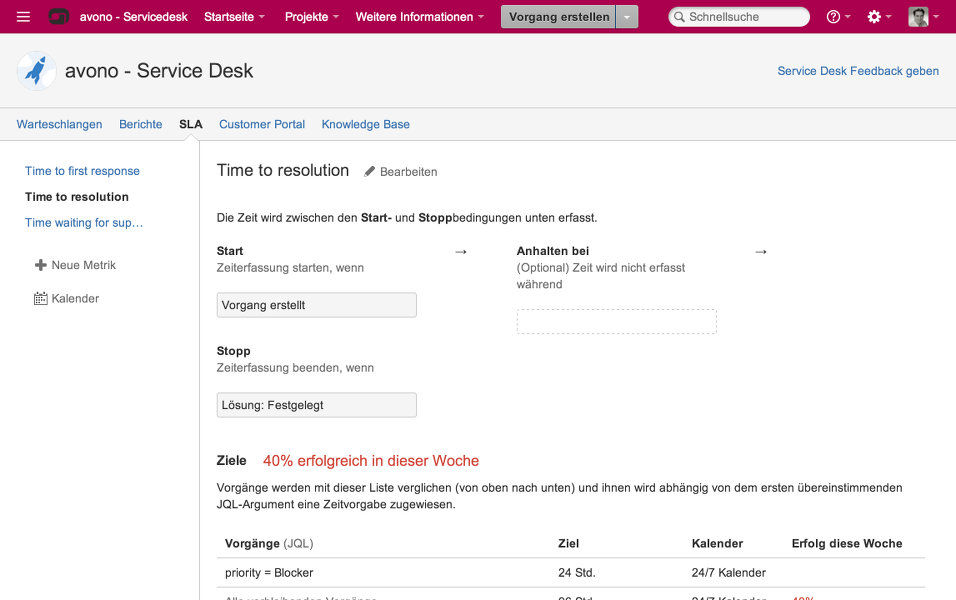This screenshot has width=956, height=600.
Task: Expand the Startseite dropdown menu
Action: click(234, 17)
